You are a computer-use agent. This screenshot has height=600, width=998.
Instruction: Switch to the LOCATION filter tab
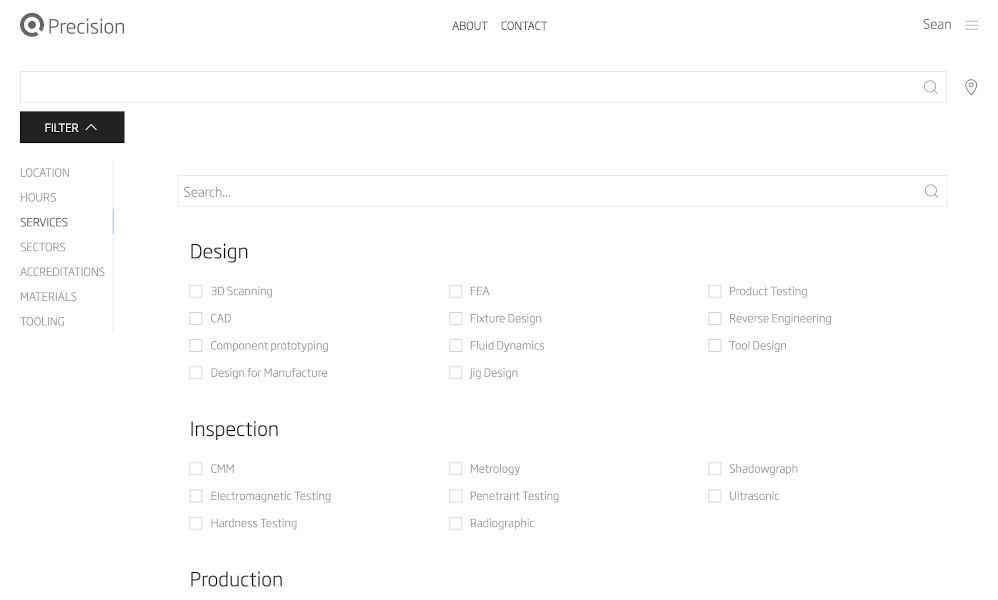(x=45, y=173)
